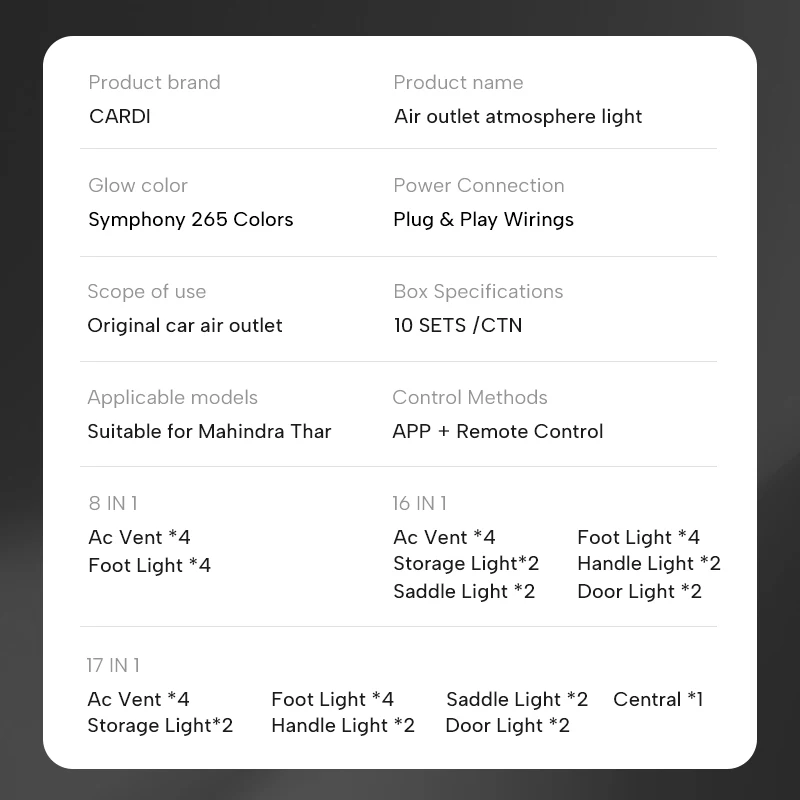The height and width of the screenshot is (800, 800).
Task: Select the '8 IN 1' heading
Action: [113, 503]
